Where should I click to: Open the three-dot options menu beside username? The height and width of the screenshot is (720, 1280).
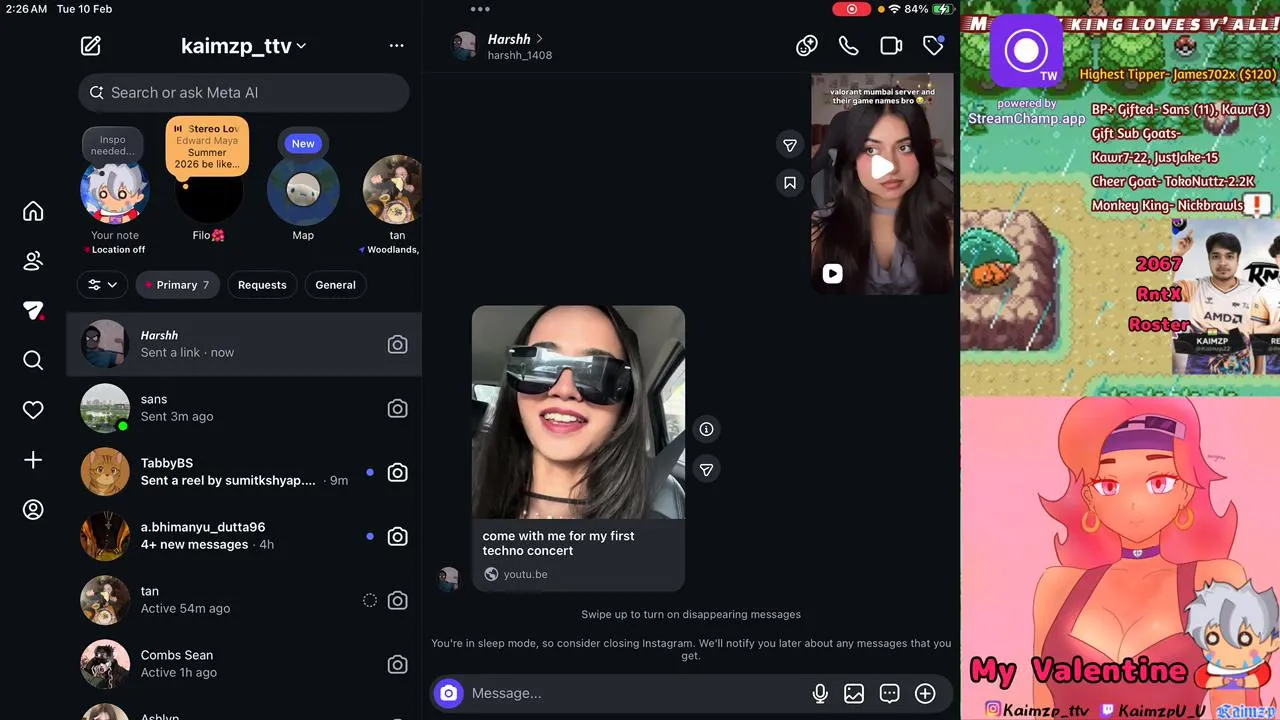tap(397, 45)
